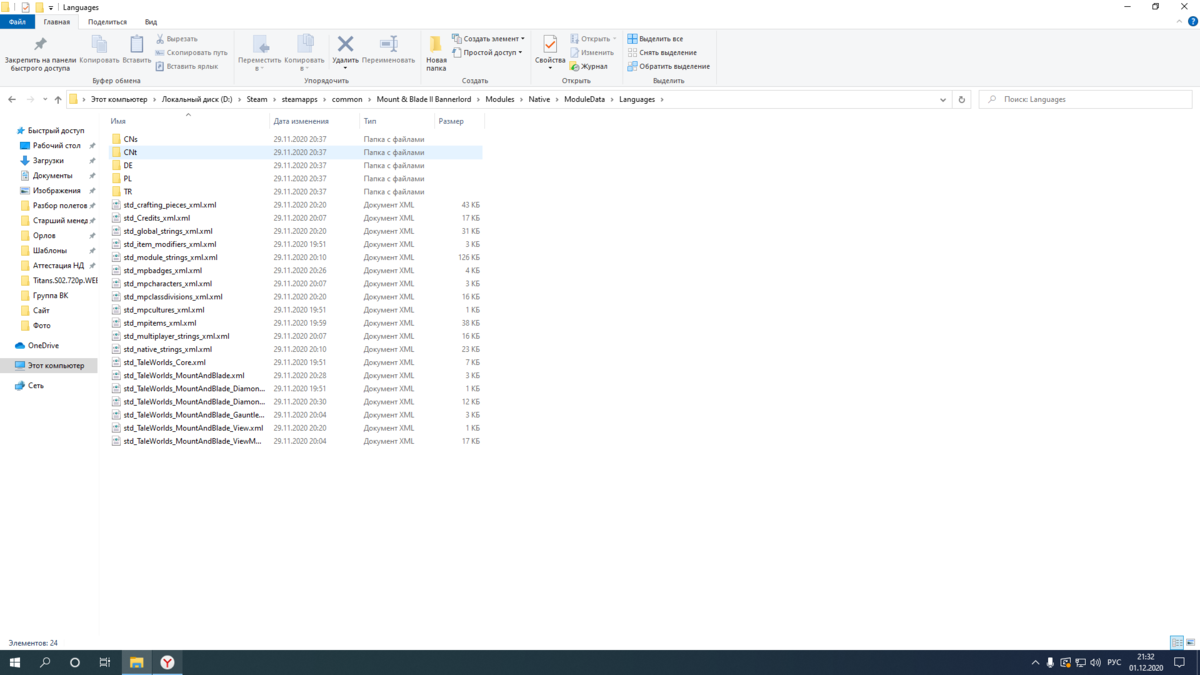
Task: Open the recent locations dropdown arrow
Action: coord(45,99)
